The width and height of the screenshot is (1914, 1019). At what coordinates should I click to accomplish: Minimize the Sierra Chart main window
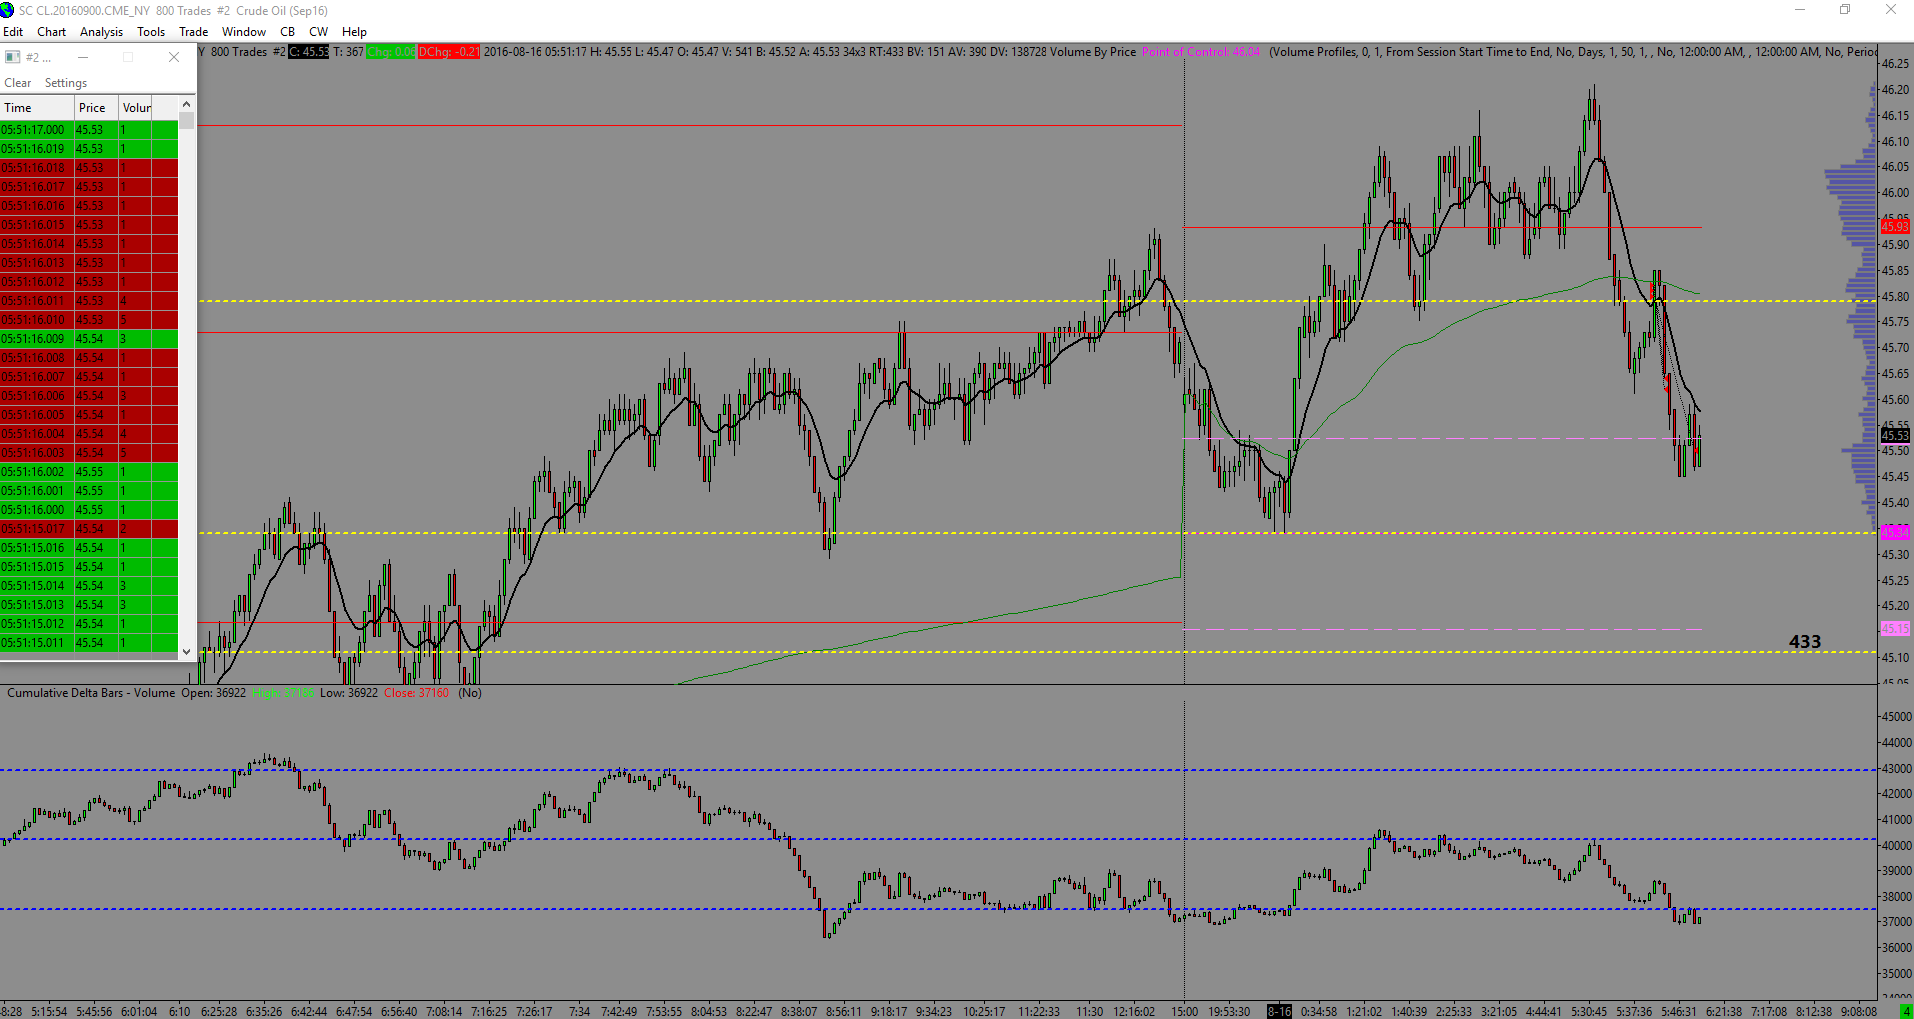(x=1800, y=10)
